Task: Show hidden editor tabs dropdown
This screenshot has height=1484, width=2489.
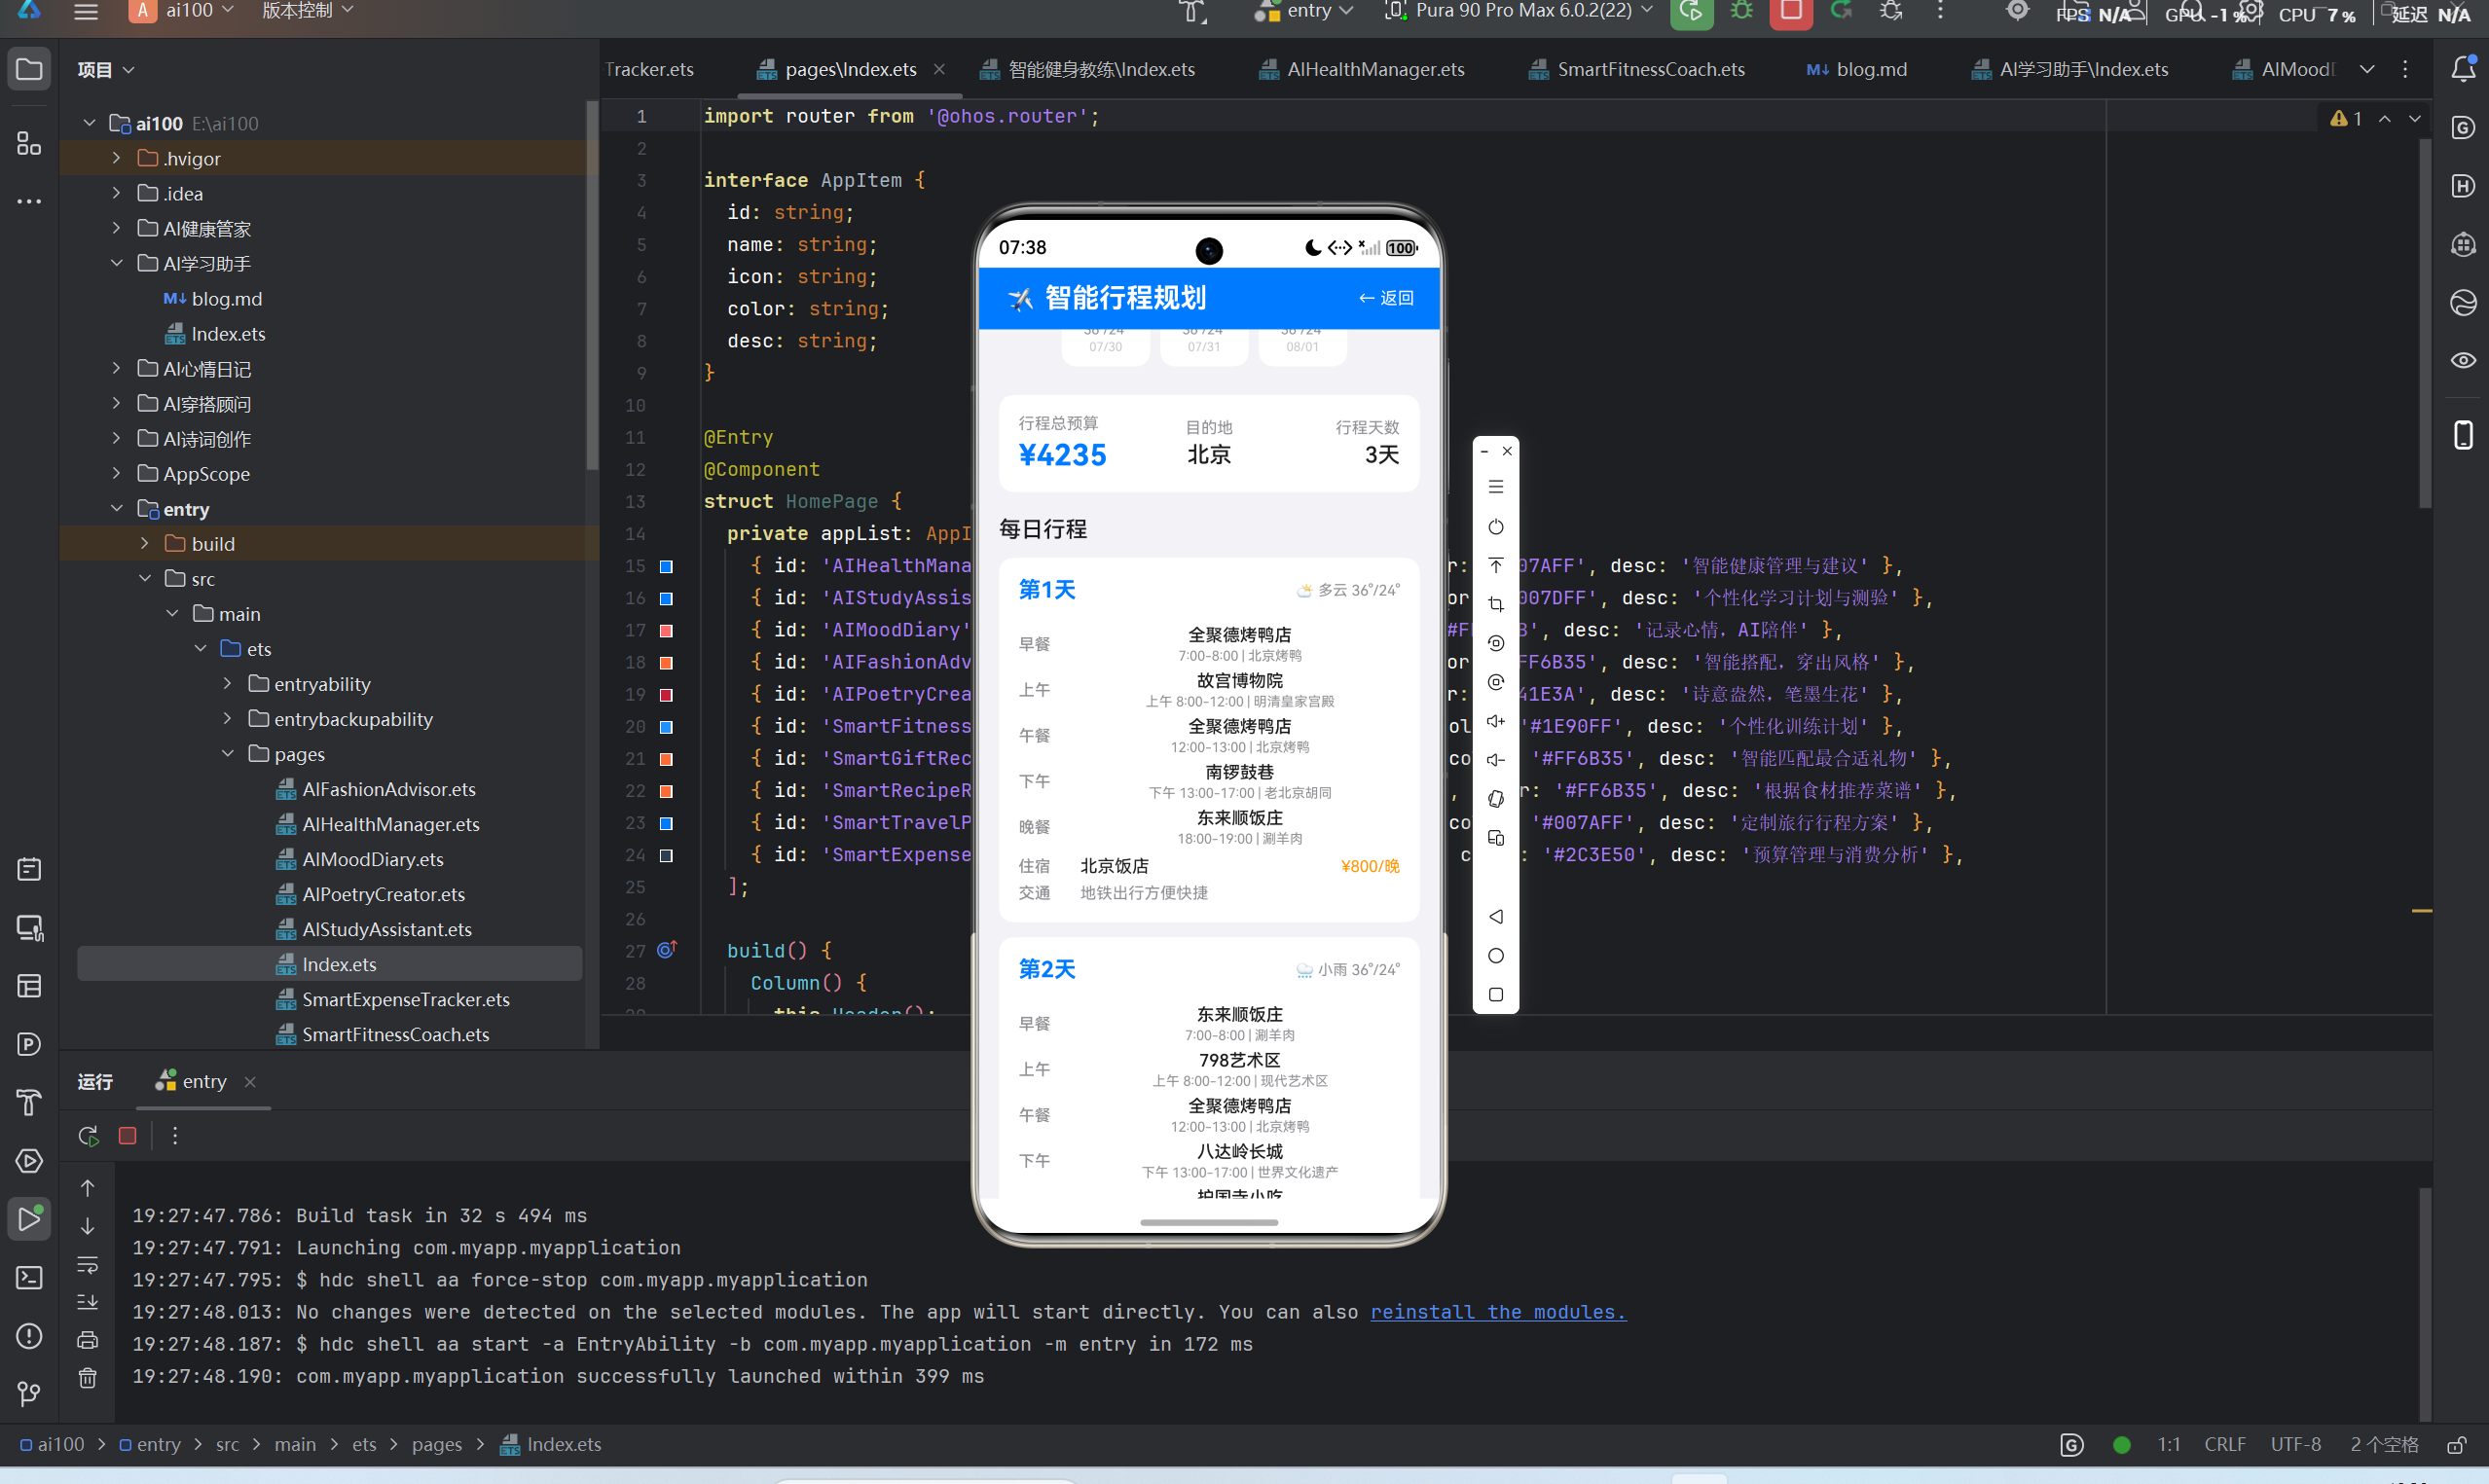Action: click(2366, 69)
